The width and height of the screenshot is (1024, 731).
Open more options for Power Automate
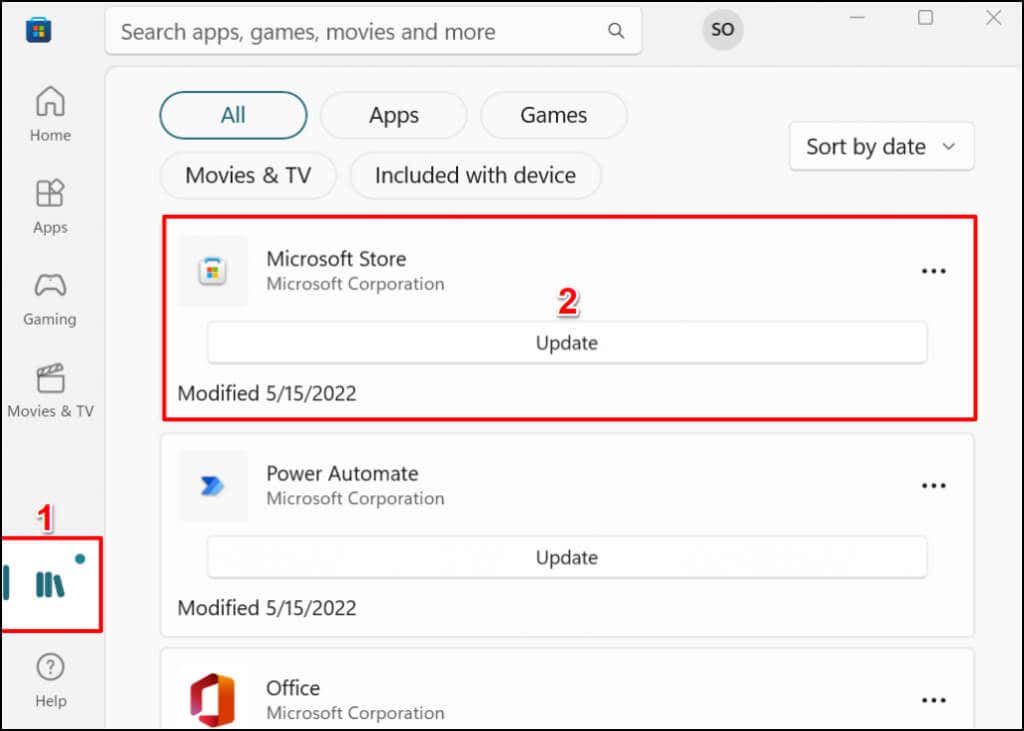(x=933, y=486)
